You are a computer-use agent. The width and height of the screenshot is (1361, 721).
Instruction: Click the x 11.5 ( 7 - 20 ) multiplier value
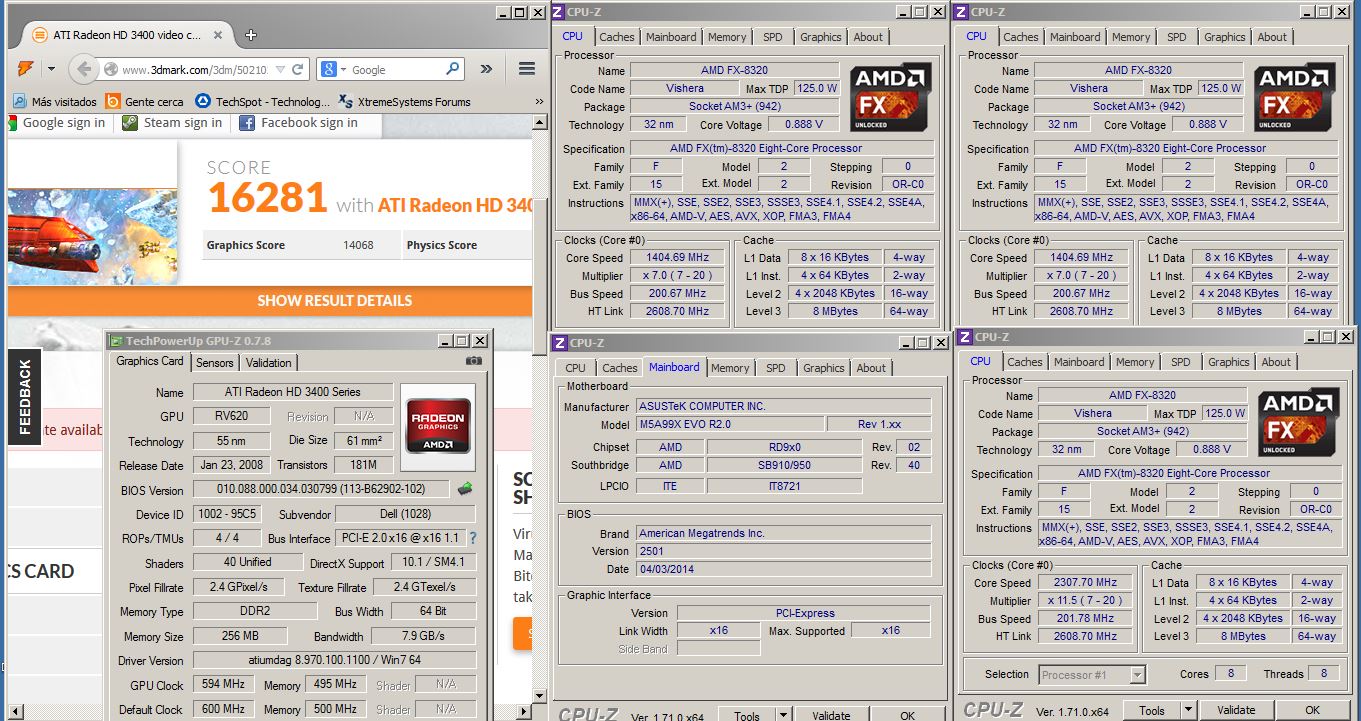pyautogui.click(x=1084, y=601)
